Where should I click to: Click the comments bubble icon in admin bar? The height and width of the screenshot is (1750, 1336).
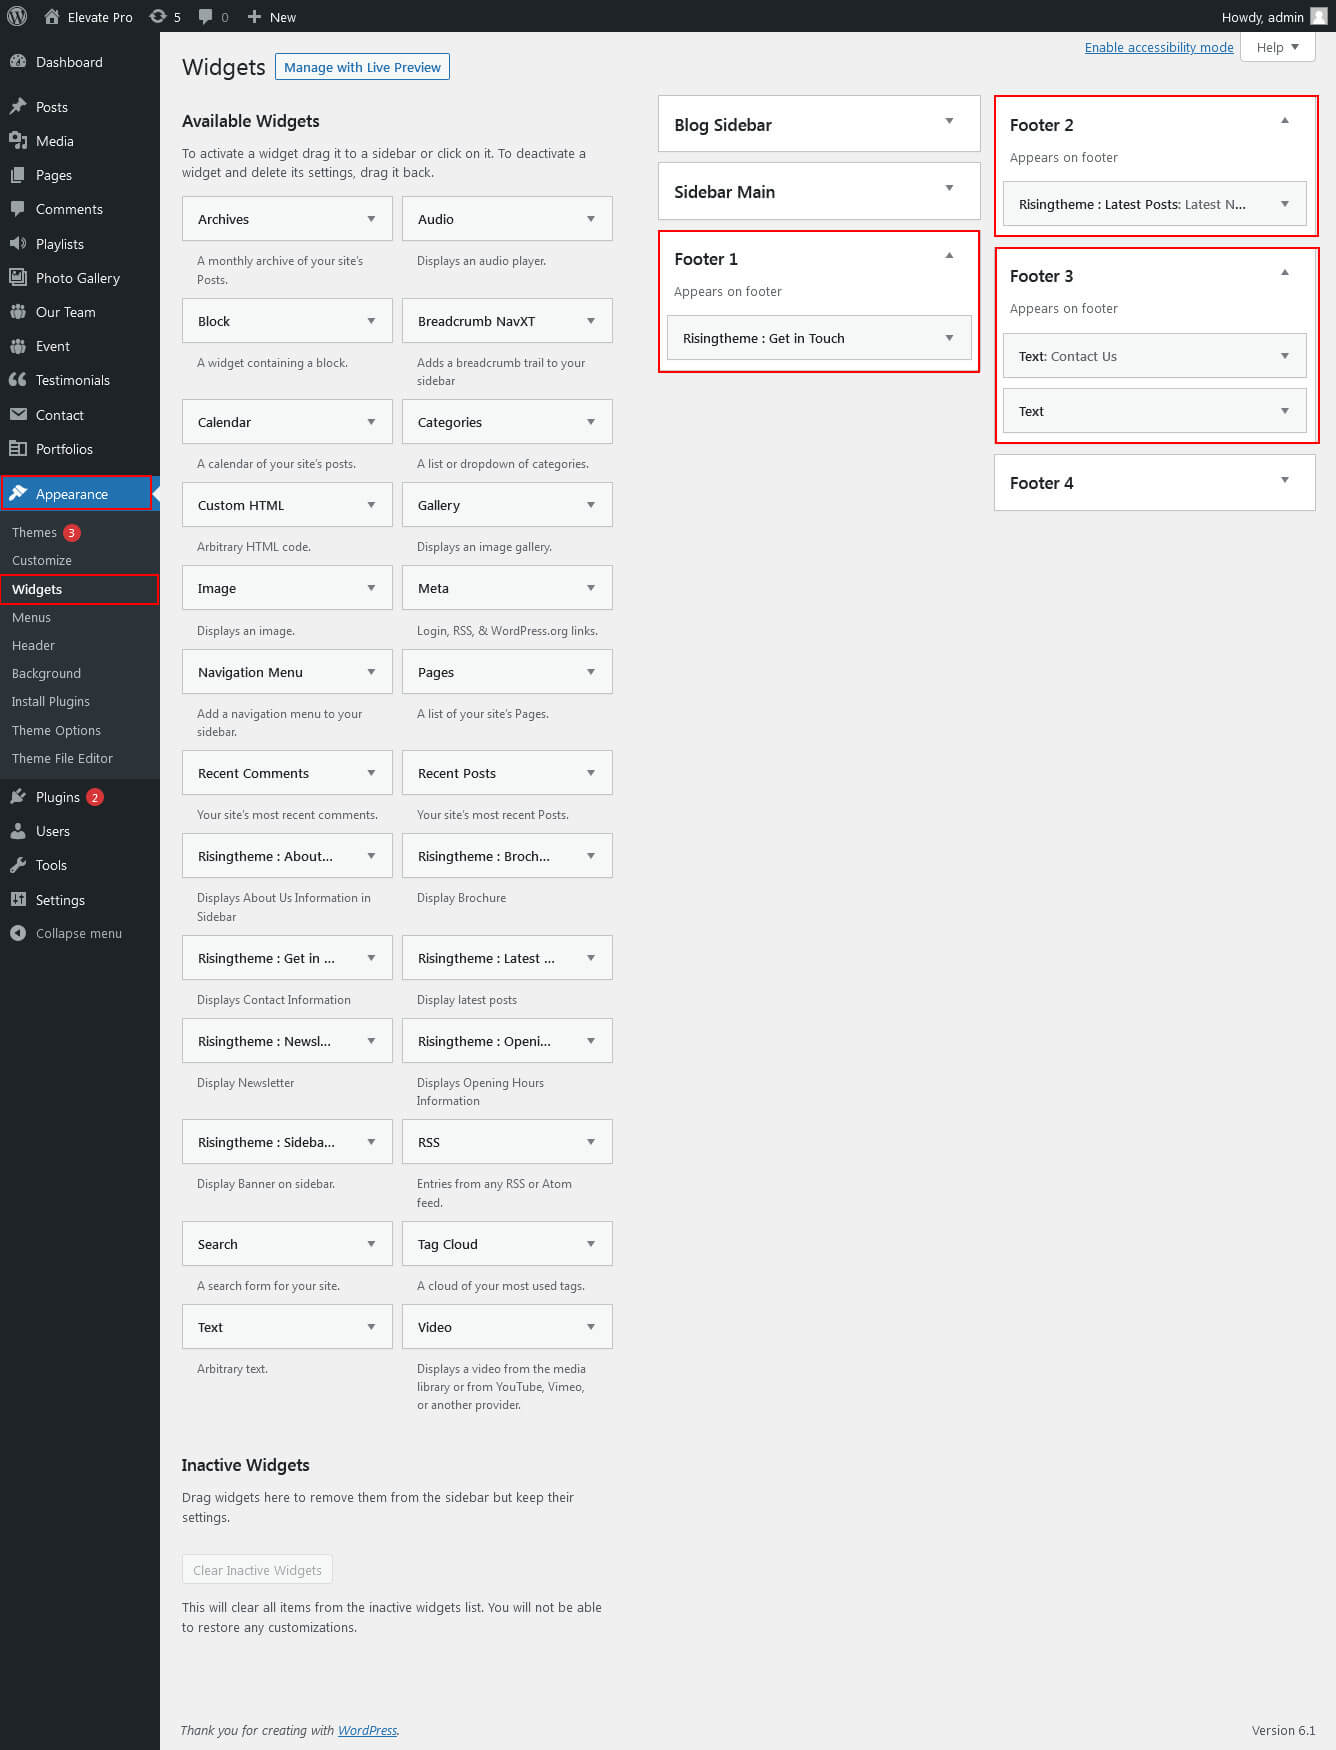(206, 16)
